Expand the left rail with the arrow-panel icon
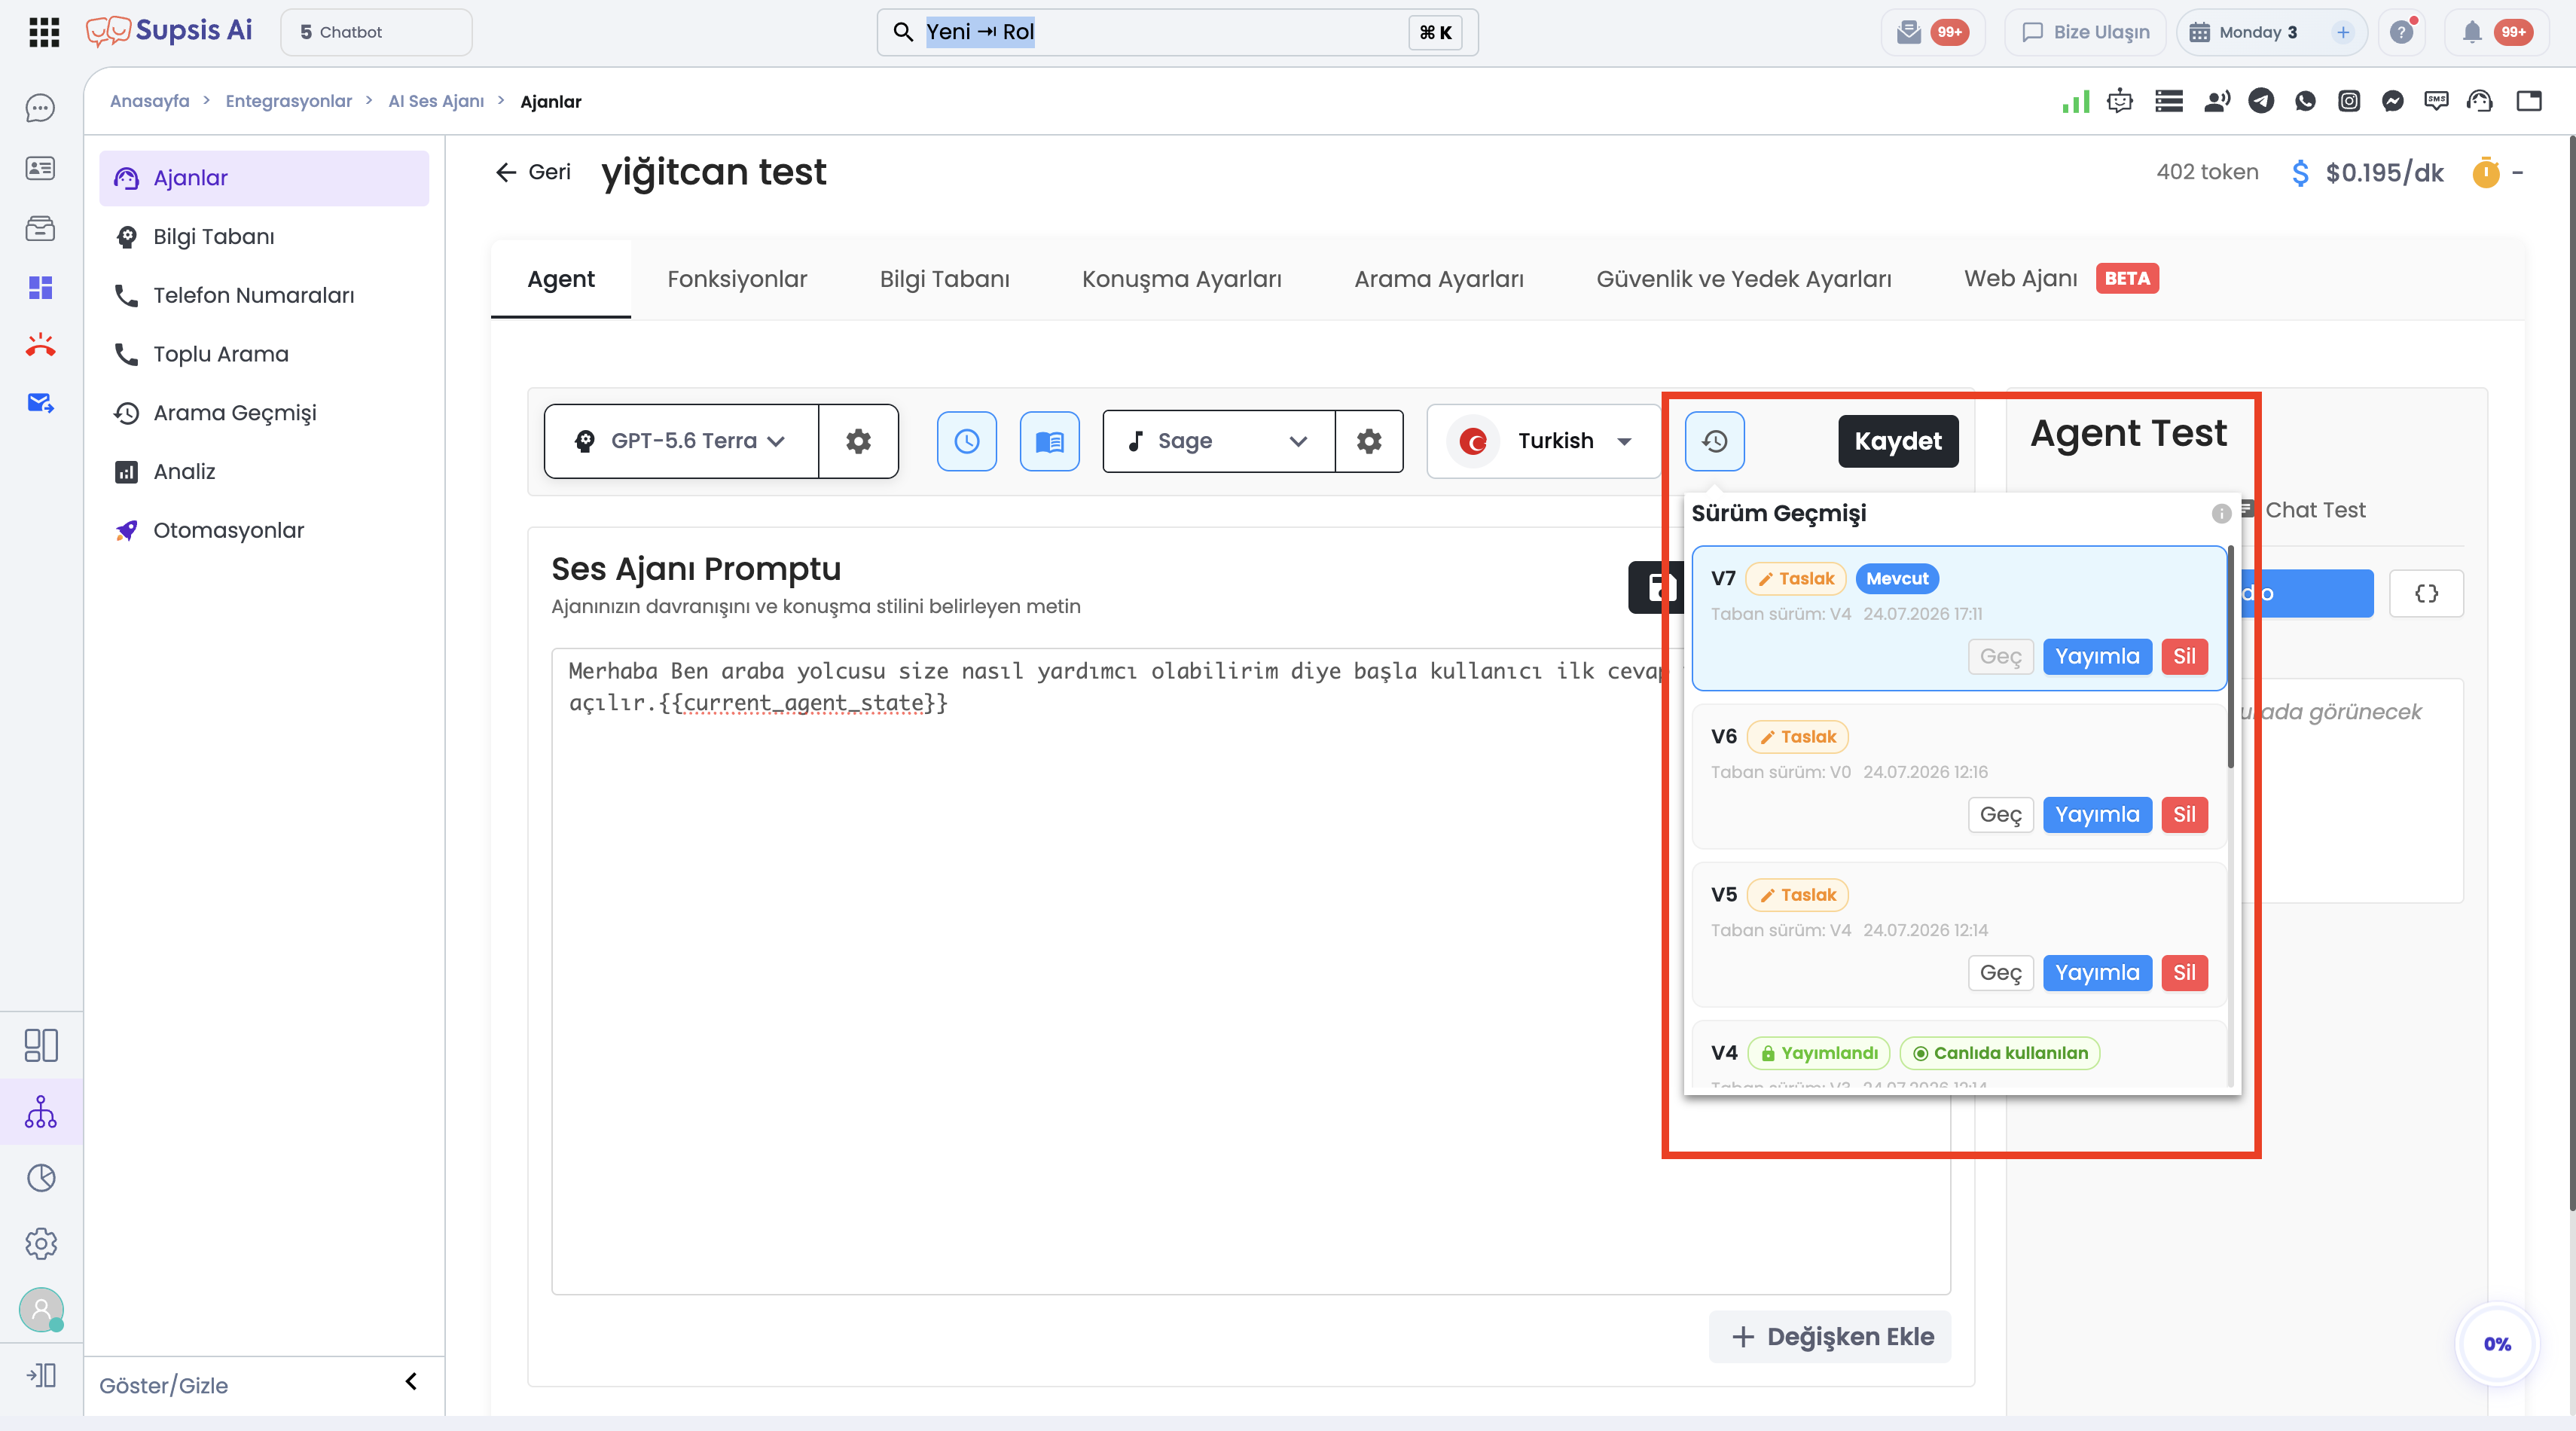2576x1431 pixels. 41,1375
